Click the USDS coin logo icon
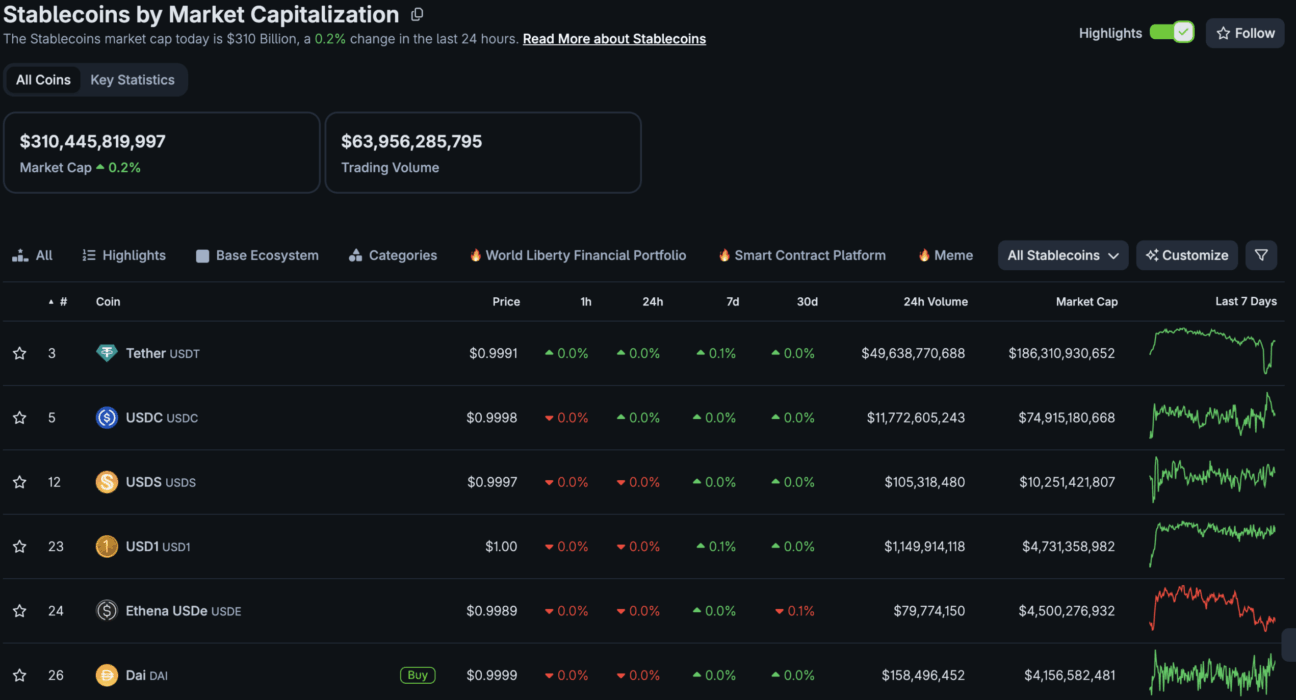 pyautogui.click(x=107, y=482)
